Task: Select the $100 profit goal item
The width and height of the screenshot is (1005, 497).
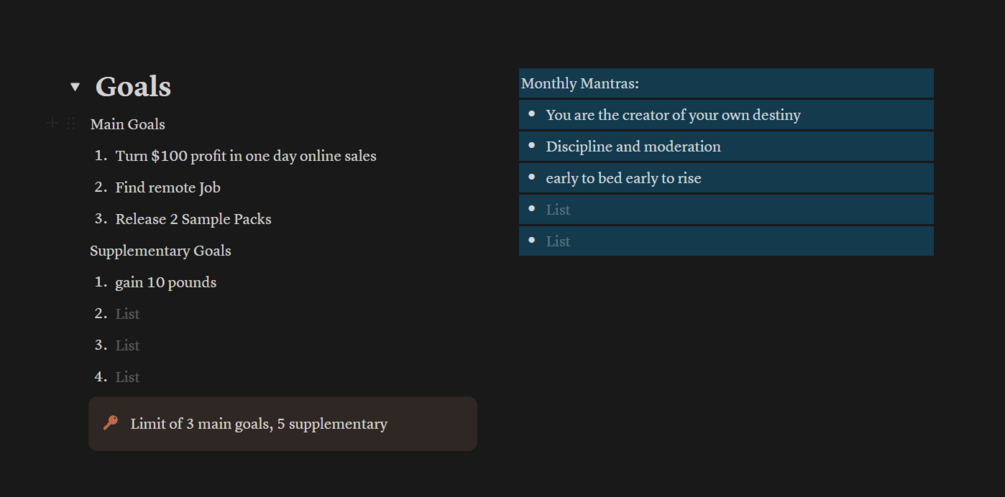Action: point(245,156)
